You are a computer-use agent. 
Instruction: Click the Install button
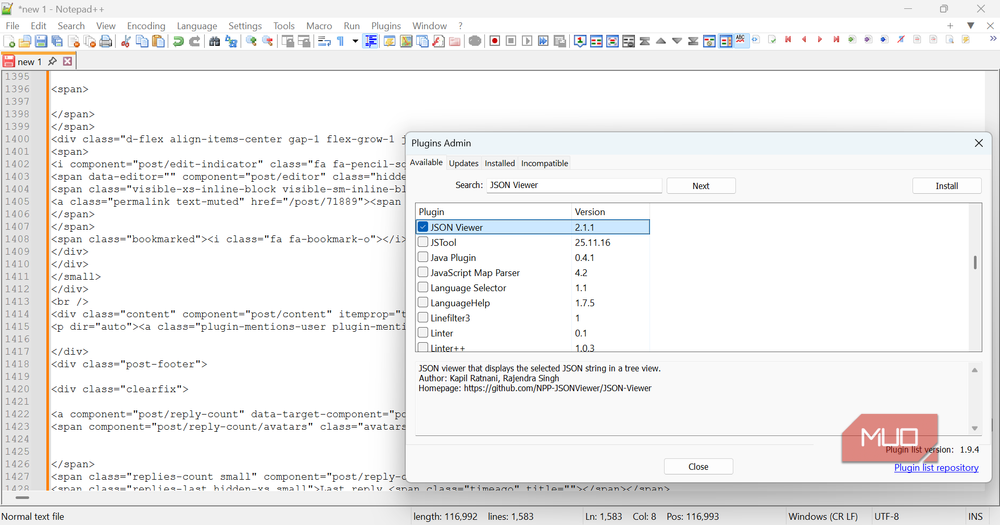pos(946,186)
